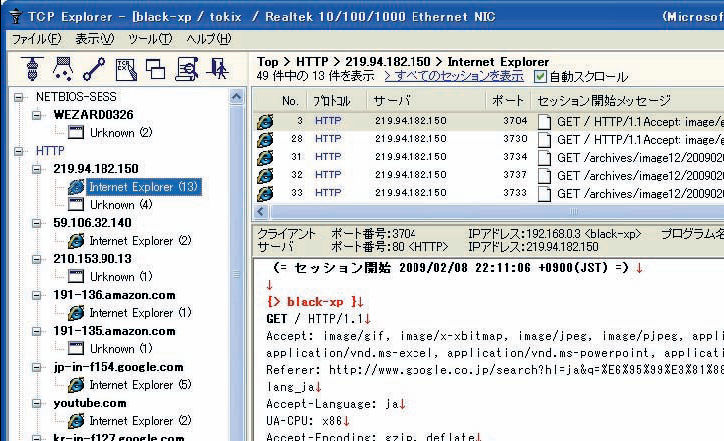This screenshot has height=441, width=724.
Task: Click the document icon in port 3730 row
Action: tap(544, 140)
